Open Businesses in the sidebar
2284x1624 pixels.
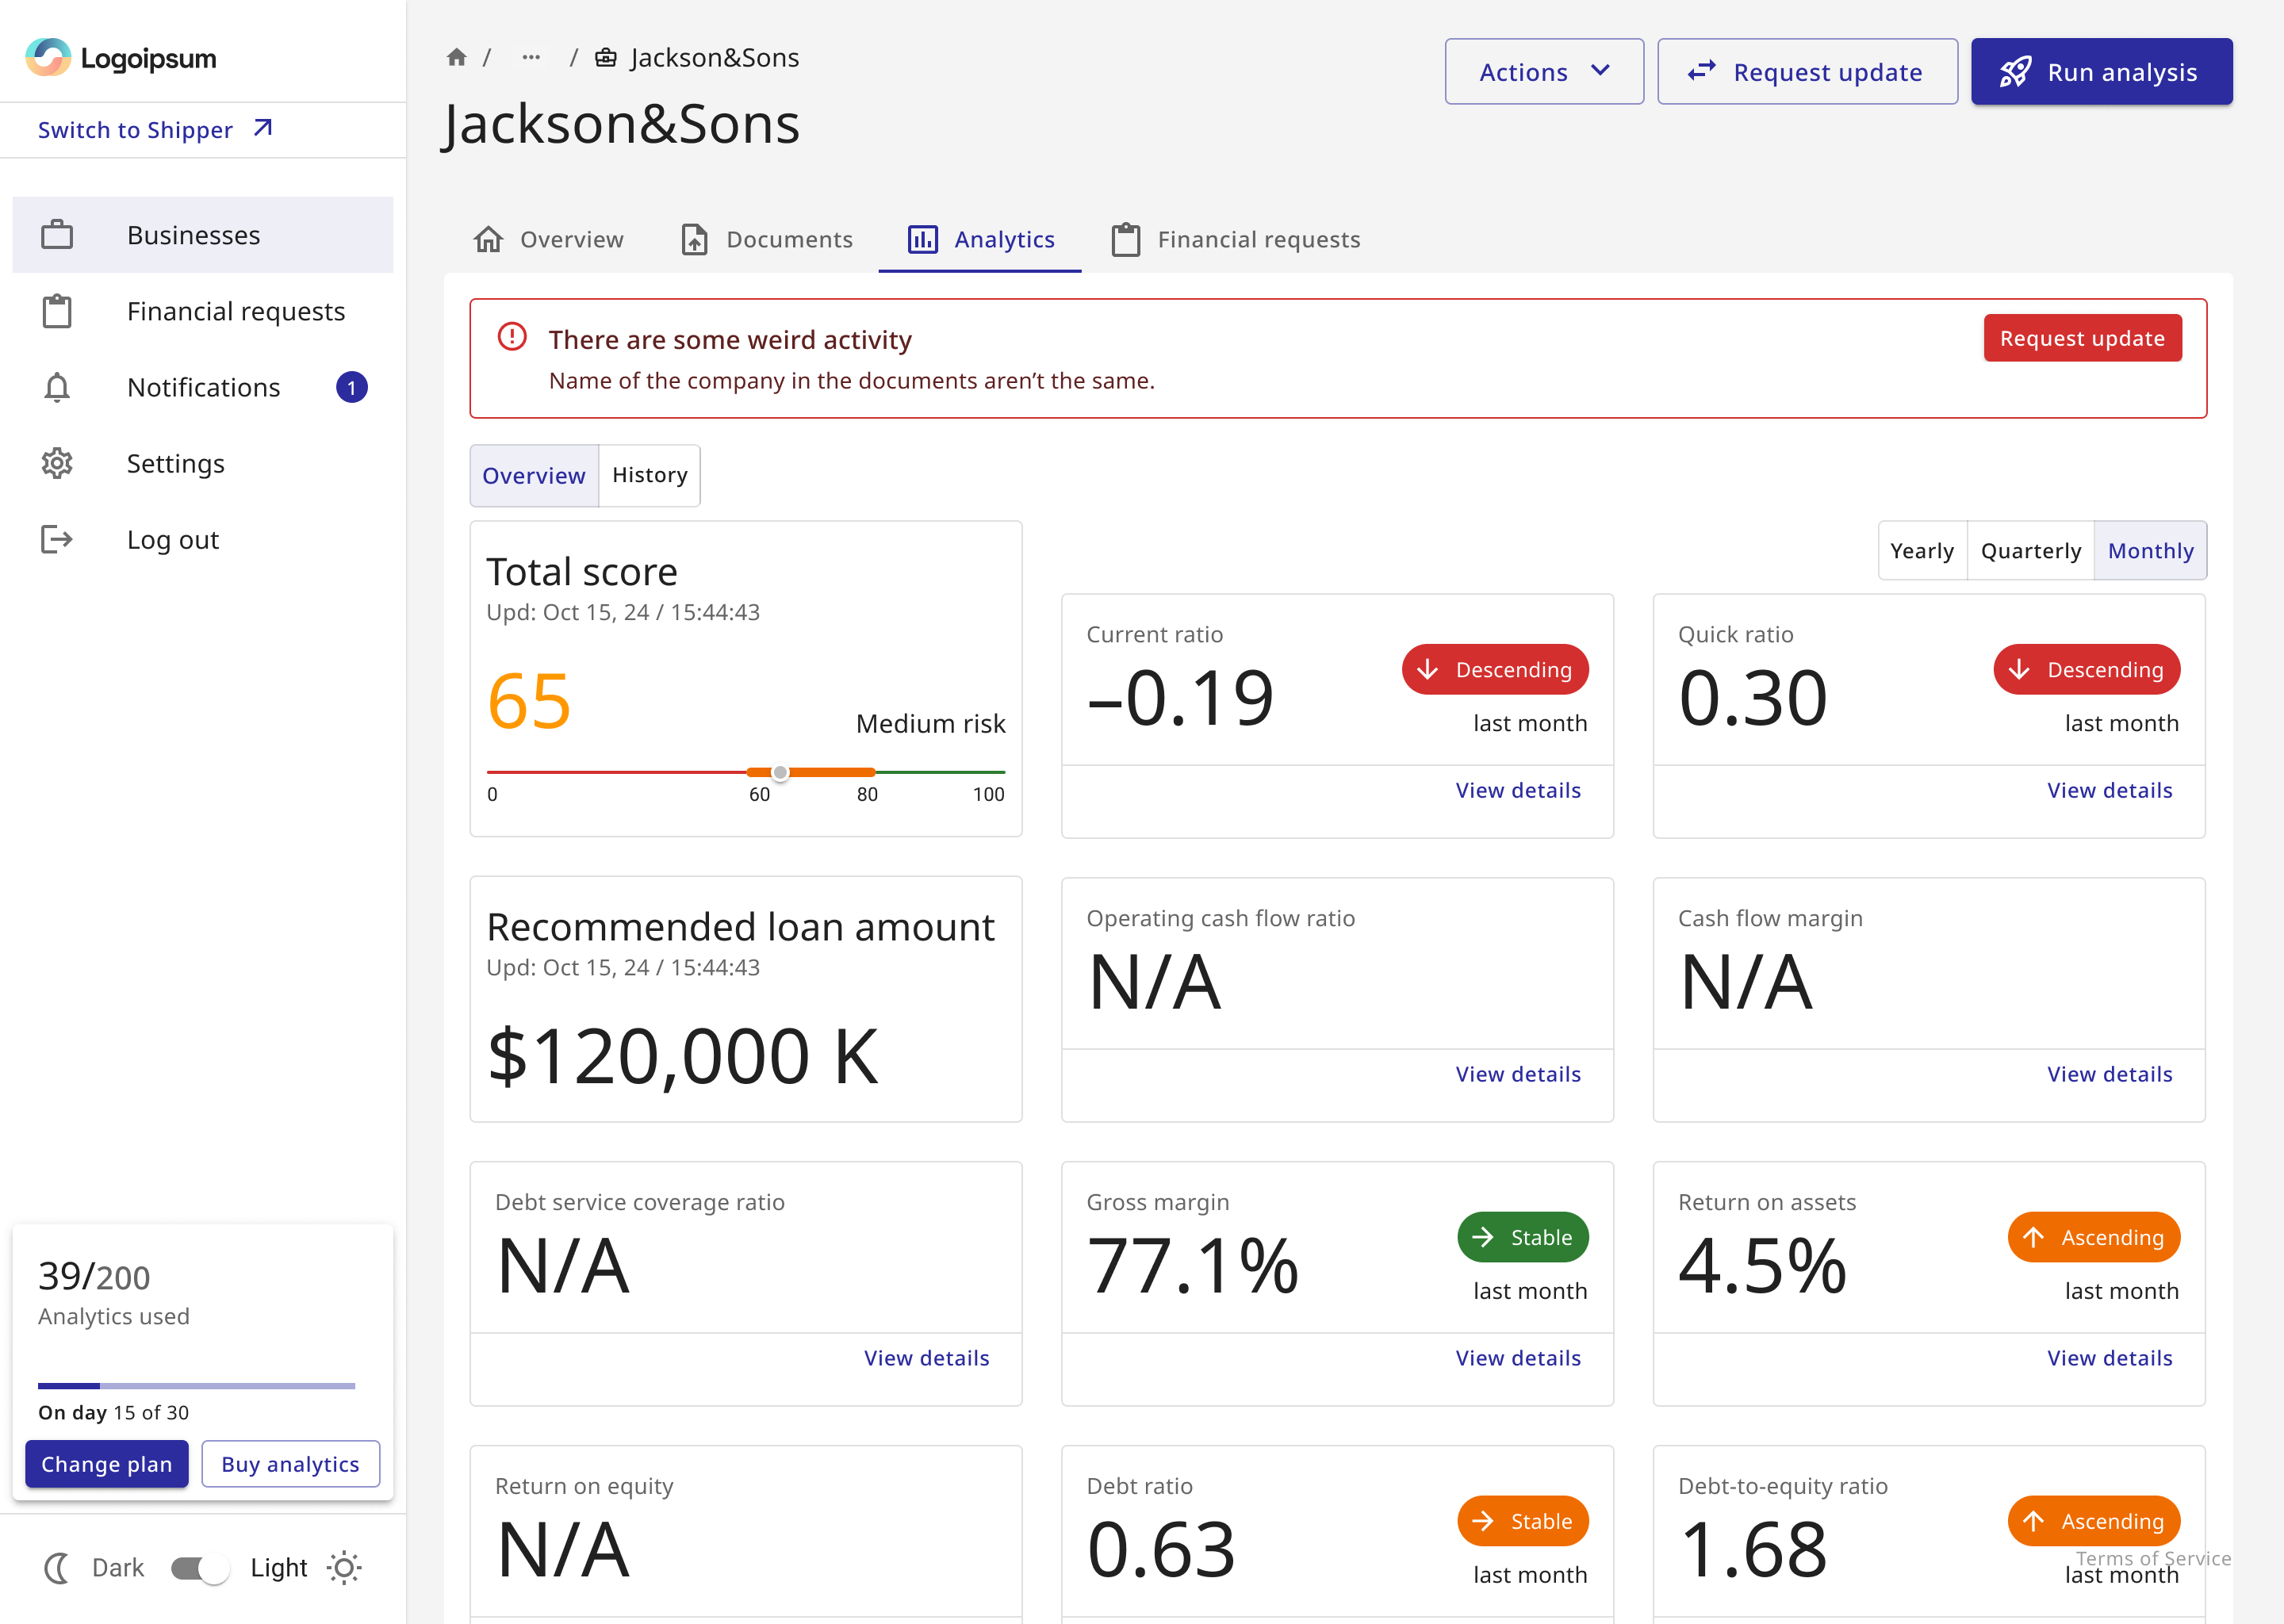[203, 235]
